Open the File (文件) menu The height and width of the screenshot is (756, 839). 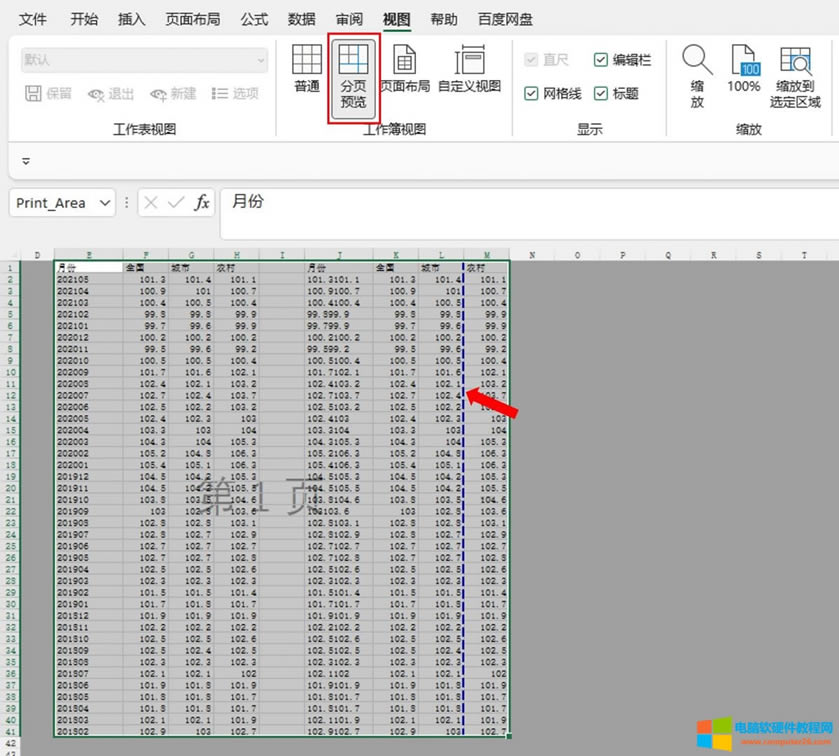[33, 19]
